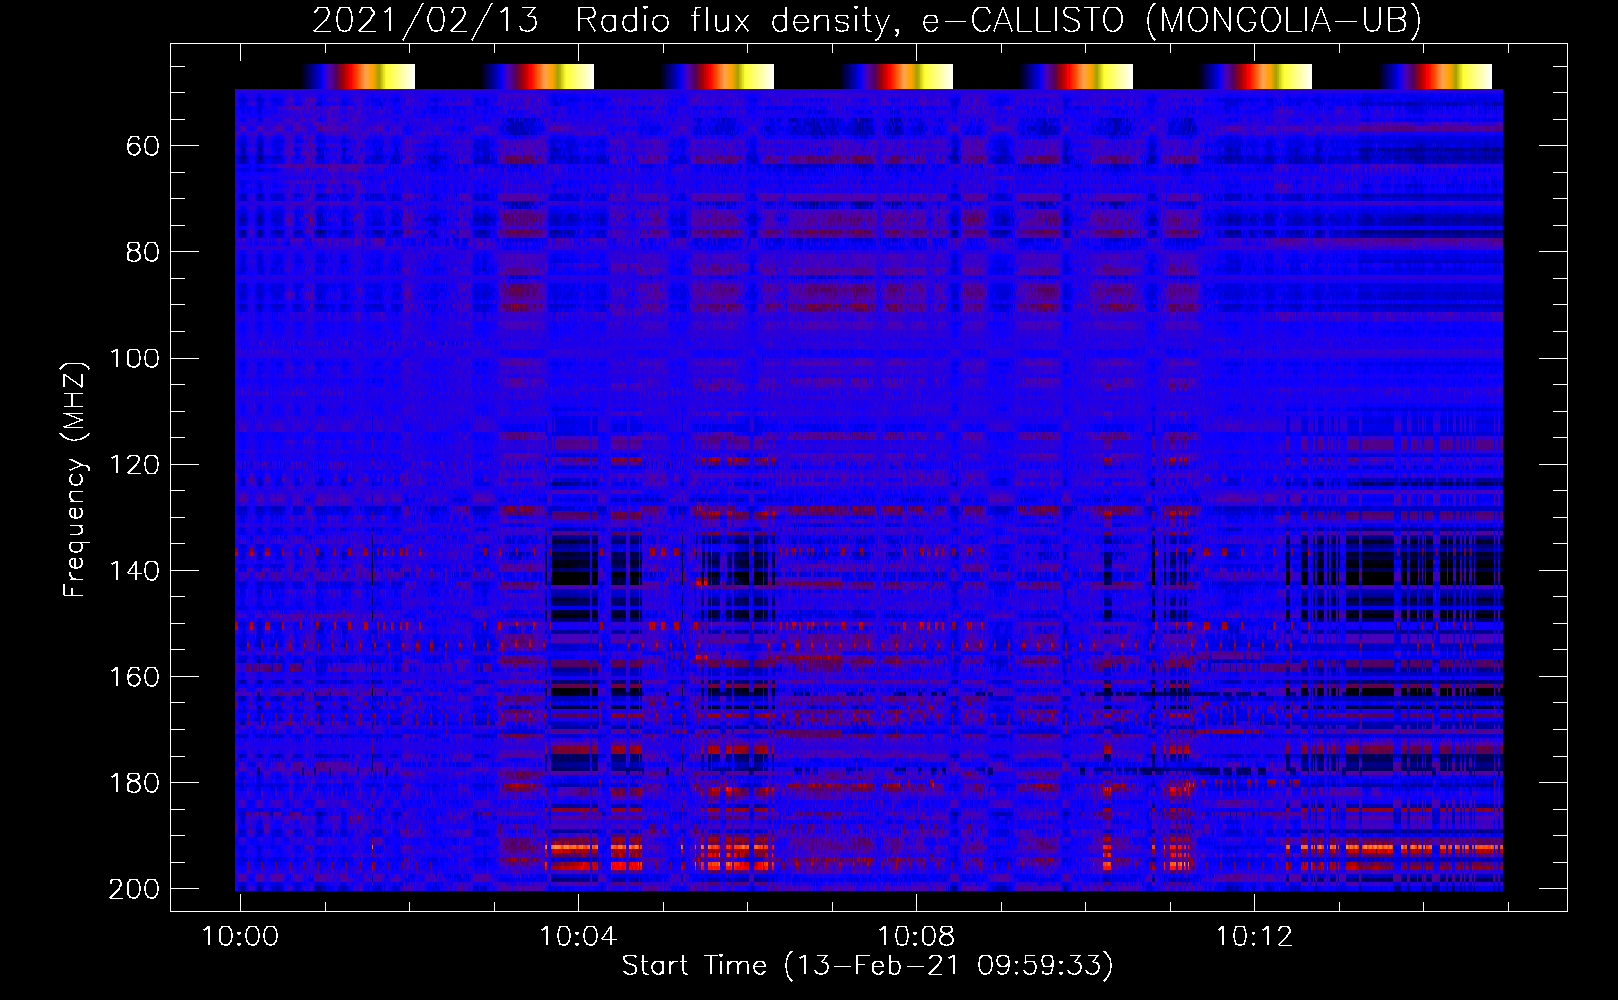This screenshot has width=1618, height=1000.
Task: Click the 100 frequency tick label
Action: click(x=134, y=359)
